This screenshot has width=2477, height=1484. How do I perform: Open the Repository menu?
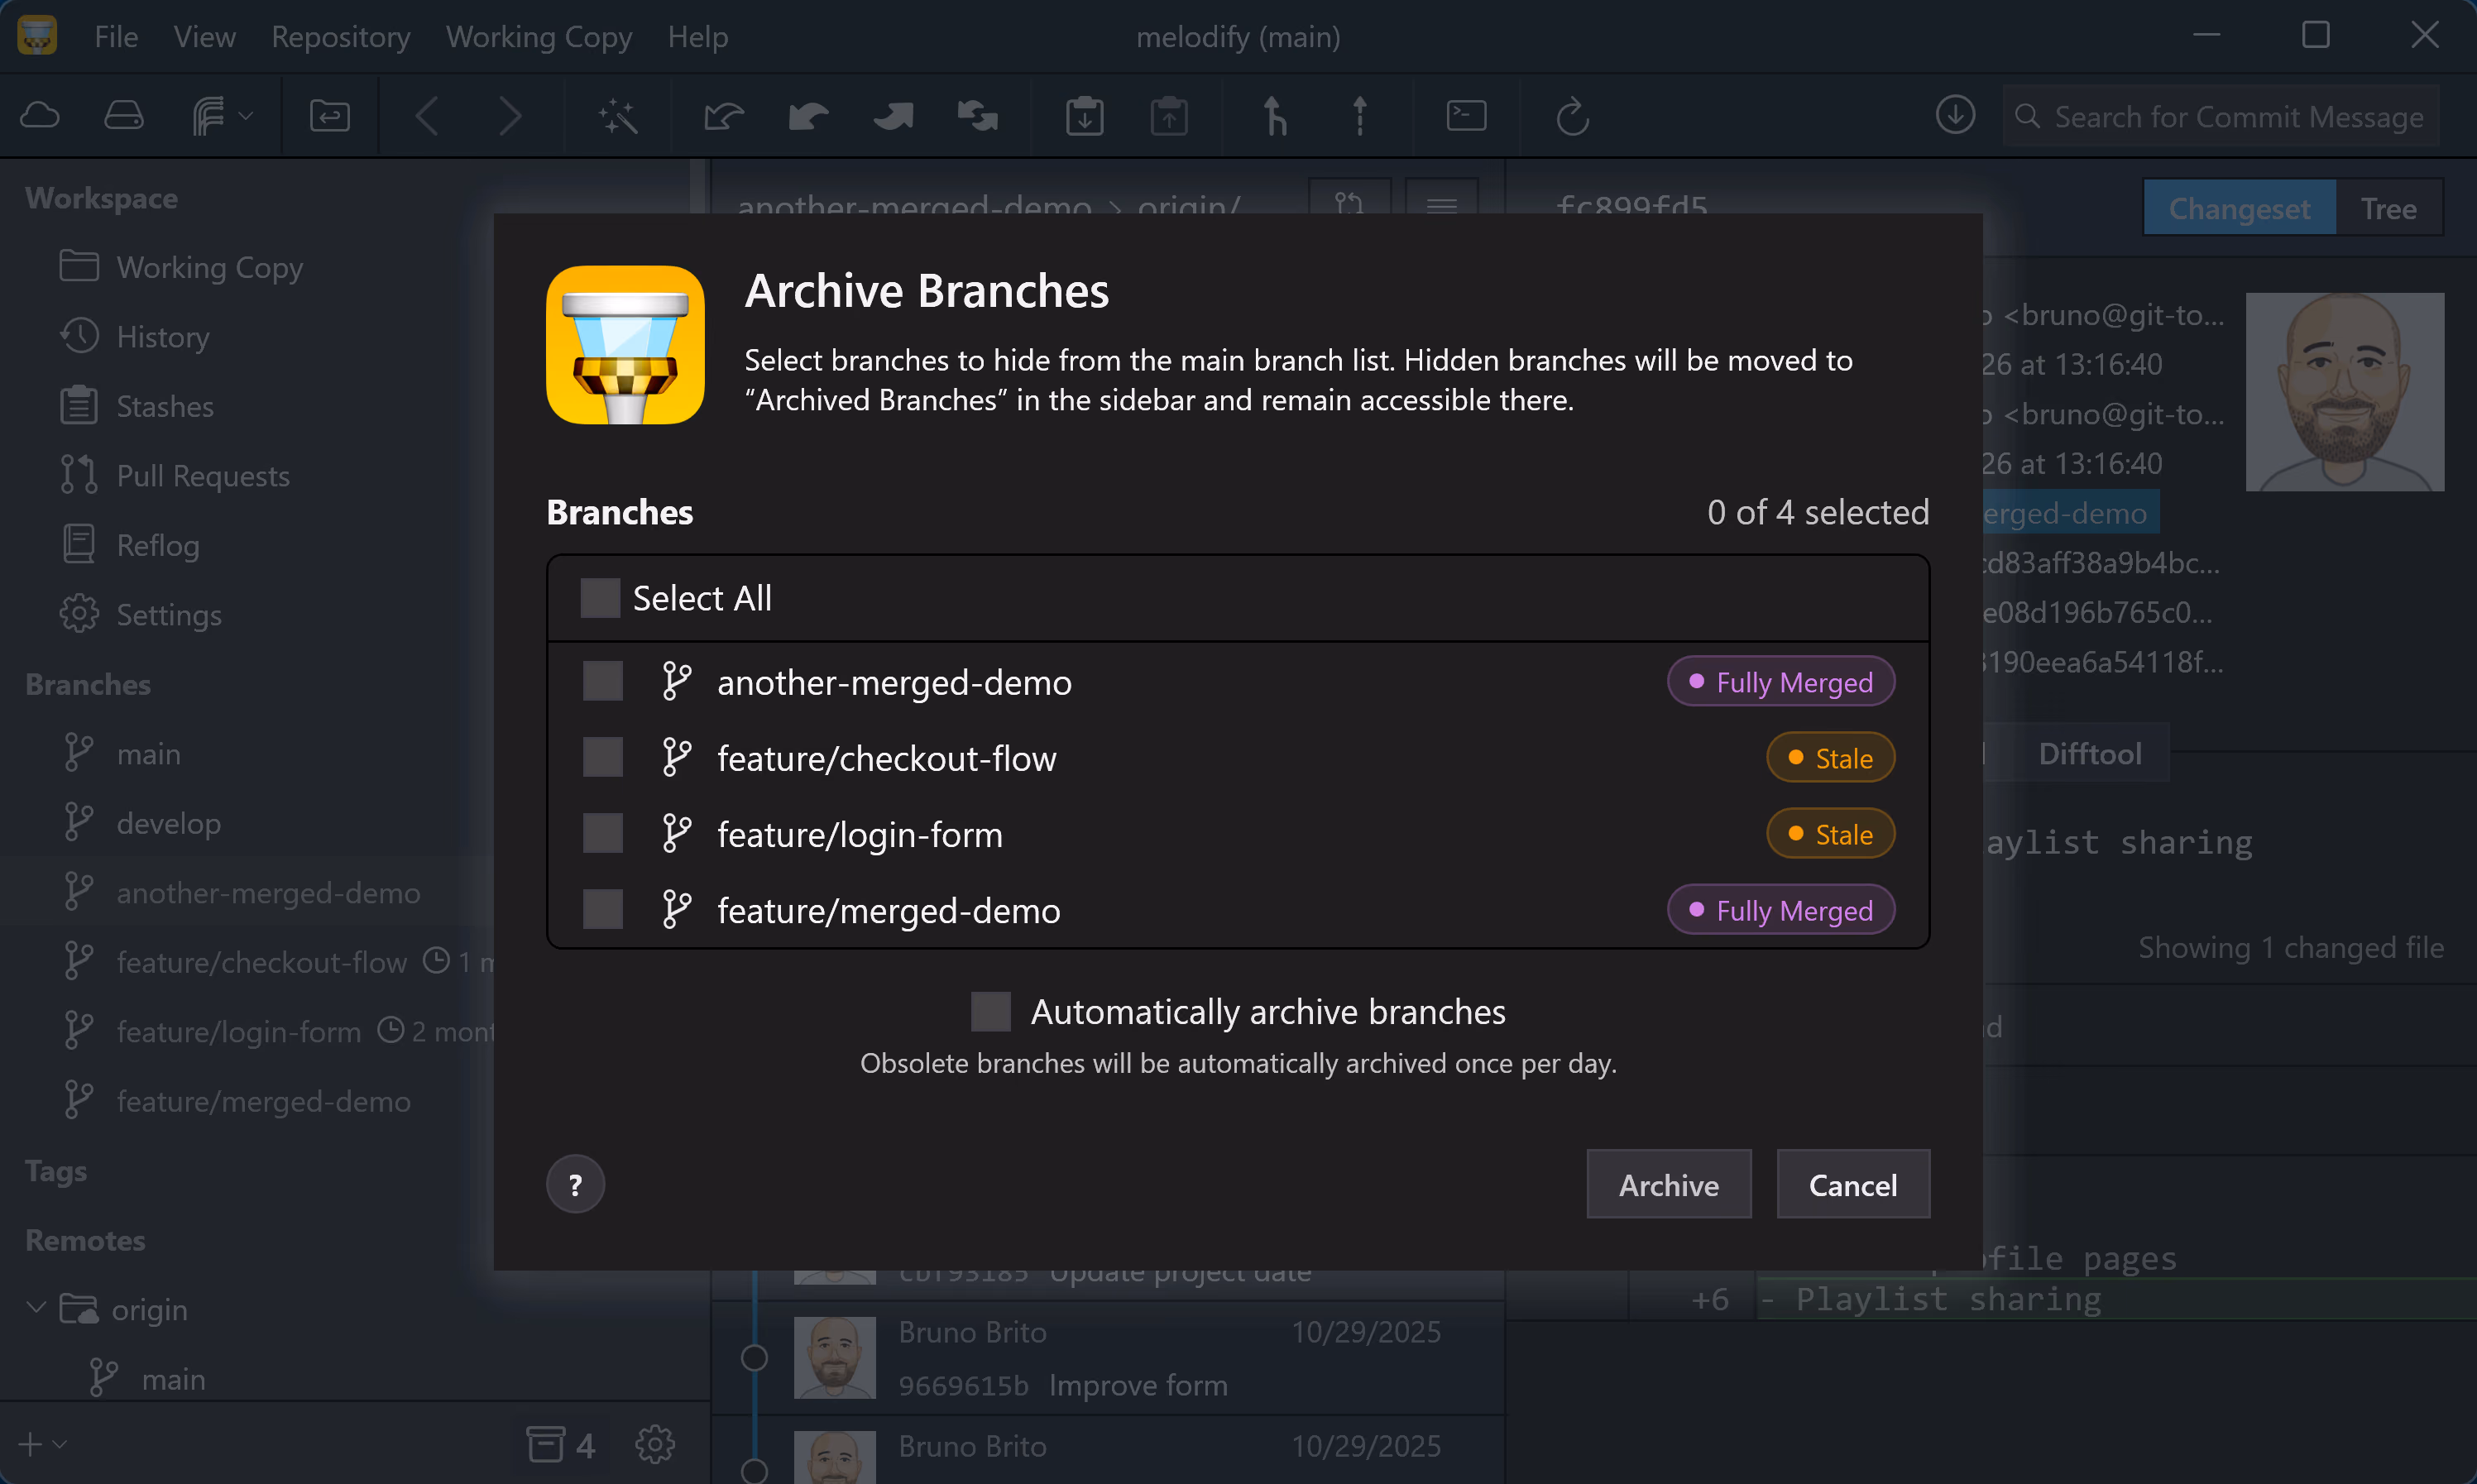coord(340,36)
